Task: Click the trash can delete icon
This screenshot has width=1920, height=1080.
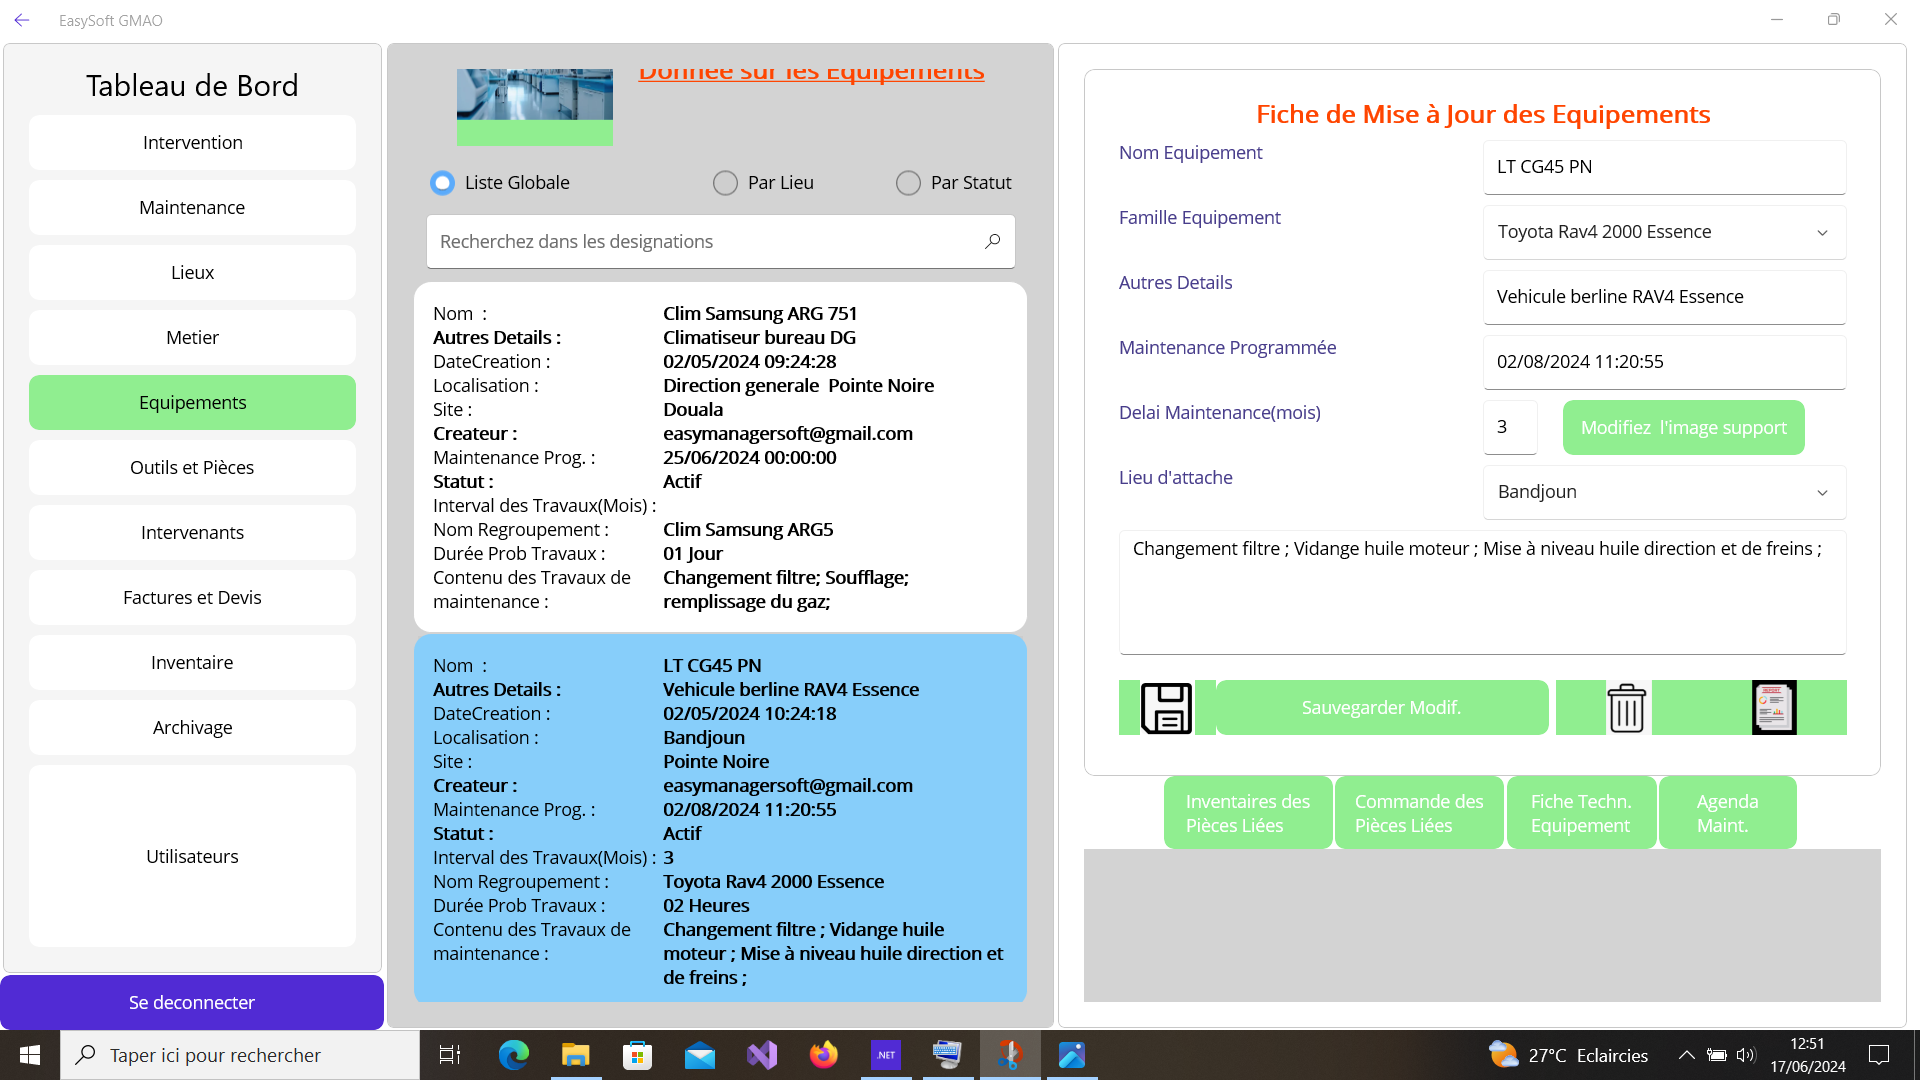Action: (x=1626, y=708)
